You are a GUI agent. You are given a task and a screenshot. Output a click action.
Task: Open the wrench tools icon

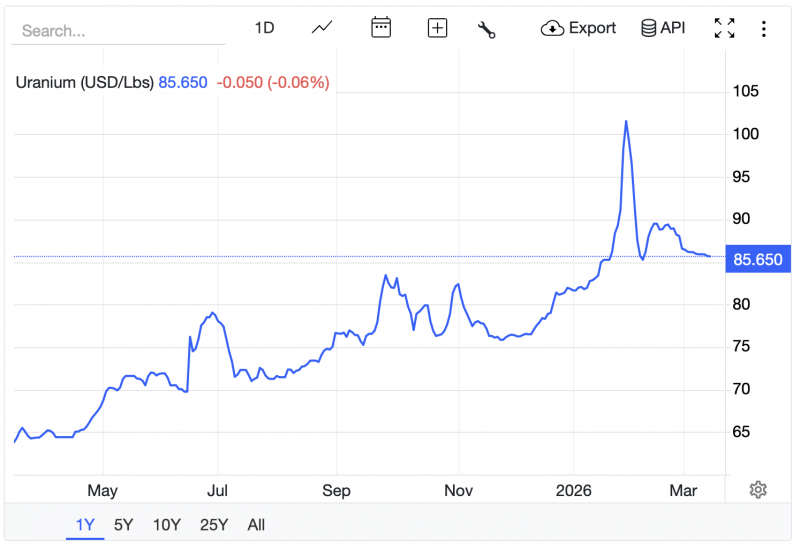click(487, 29)
